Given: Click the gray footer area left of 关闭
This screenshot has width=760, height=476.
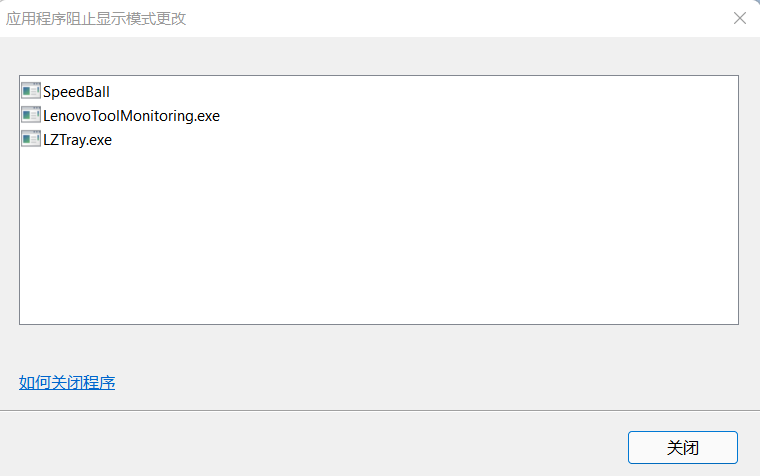Looking at the screenshot, I should [310, 446].
